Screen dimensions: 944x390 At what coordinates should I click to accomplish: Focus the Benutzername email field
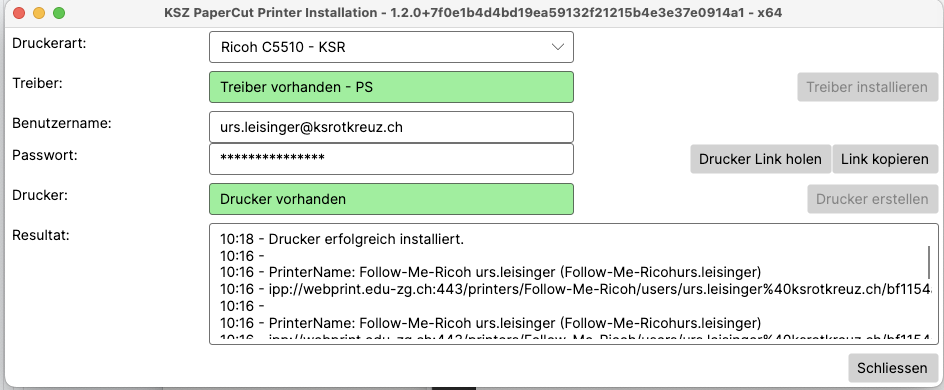point(391,127)
